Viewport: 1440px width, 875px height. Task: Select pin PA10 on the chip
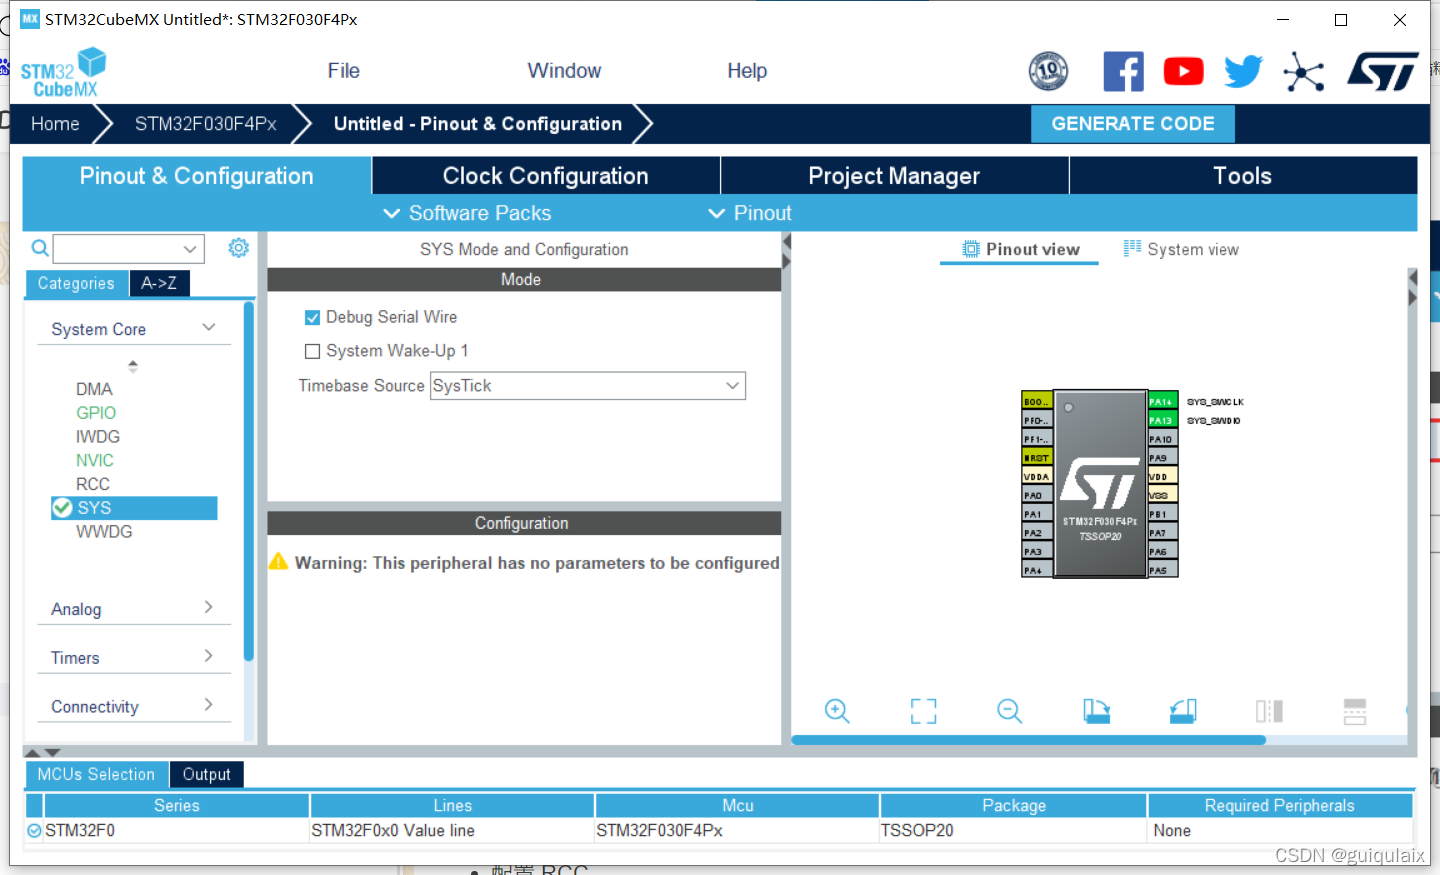(1162, 439)
